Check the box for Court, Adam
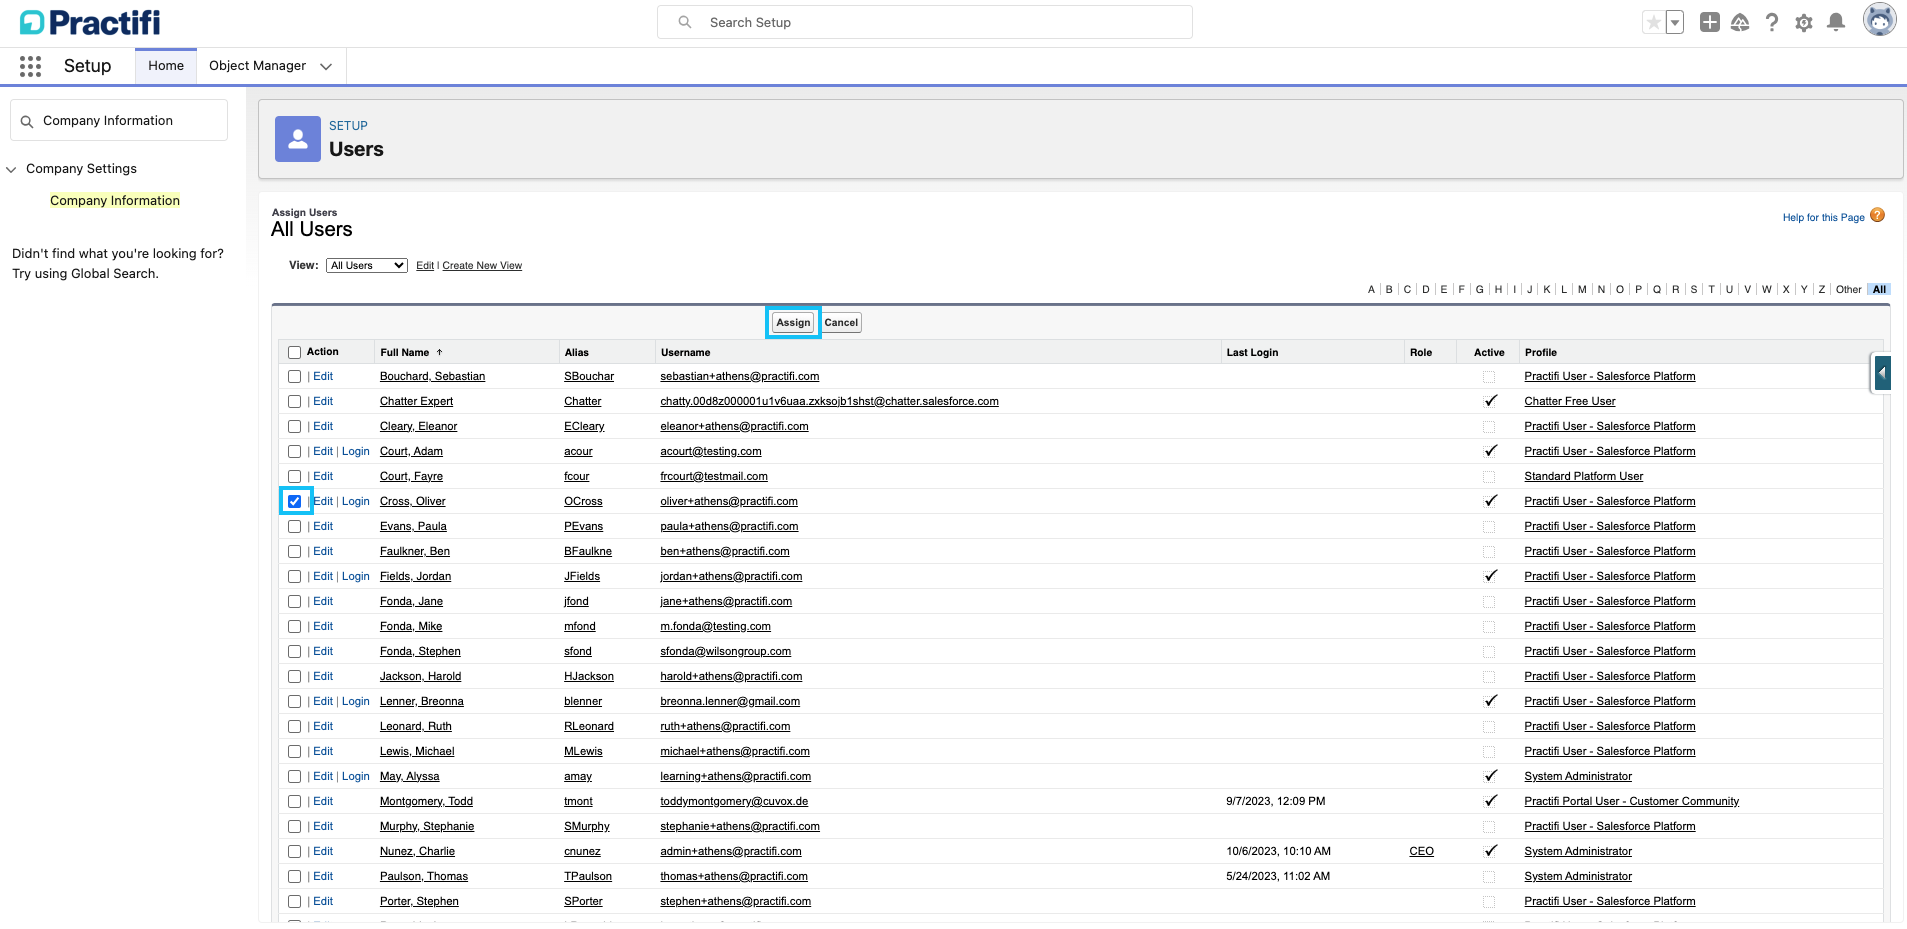This screenshot has width=1907, height=929. (294, 451)
